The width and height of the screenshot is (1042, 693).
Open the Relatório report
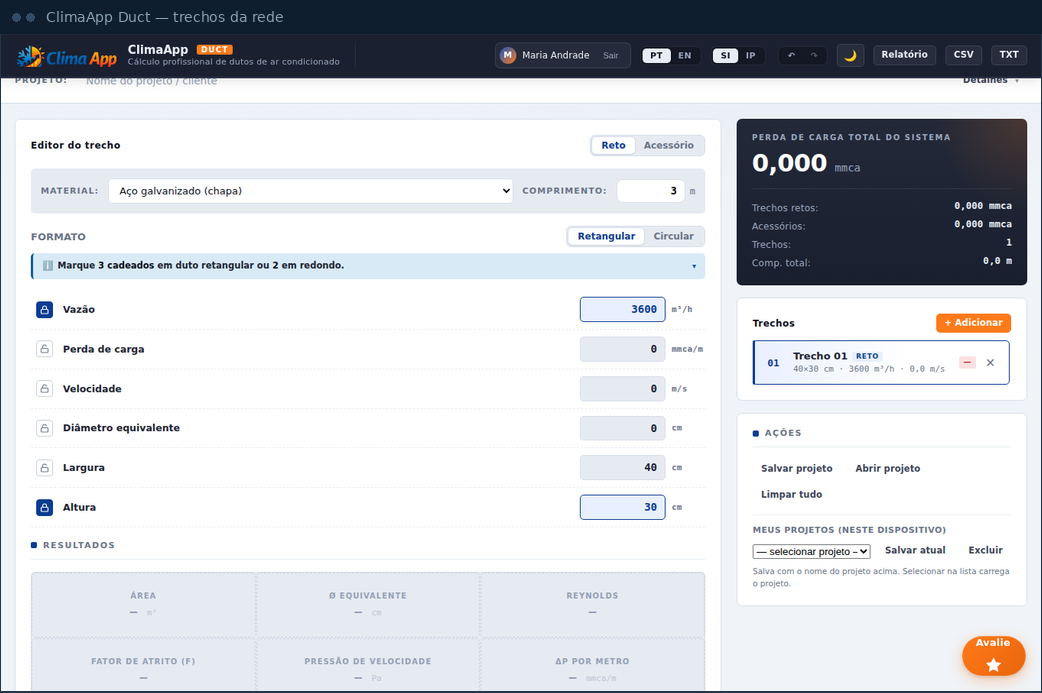(x=904, y=55)
